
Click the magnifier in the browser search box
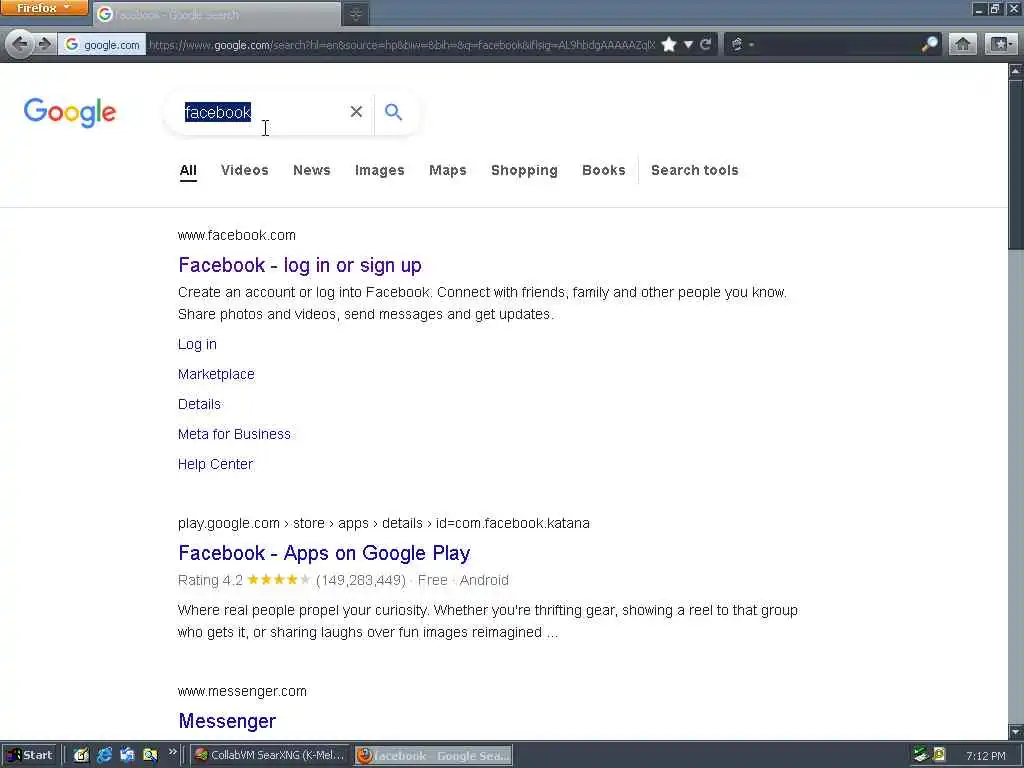click(x=929, y=44)
